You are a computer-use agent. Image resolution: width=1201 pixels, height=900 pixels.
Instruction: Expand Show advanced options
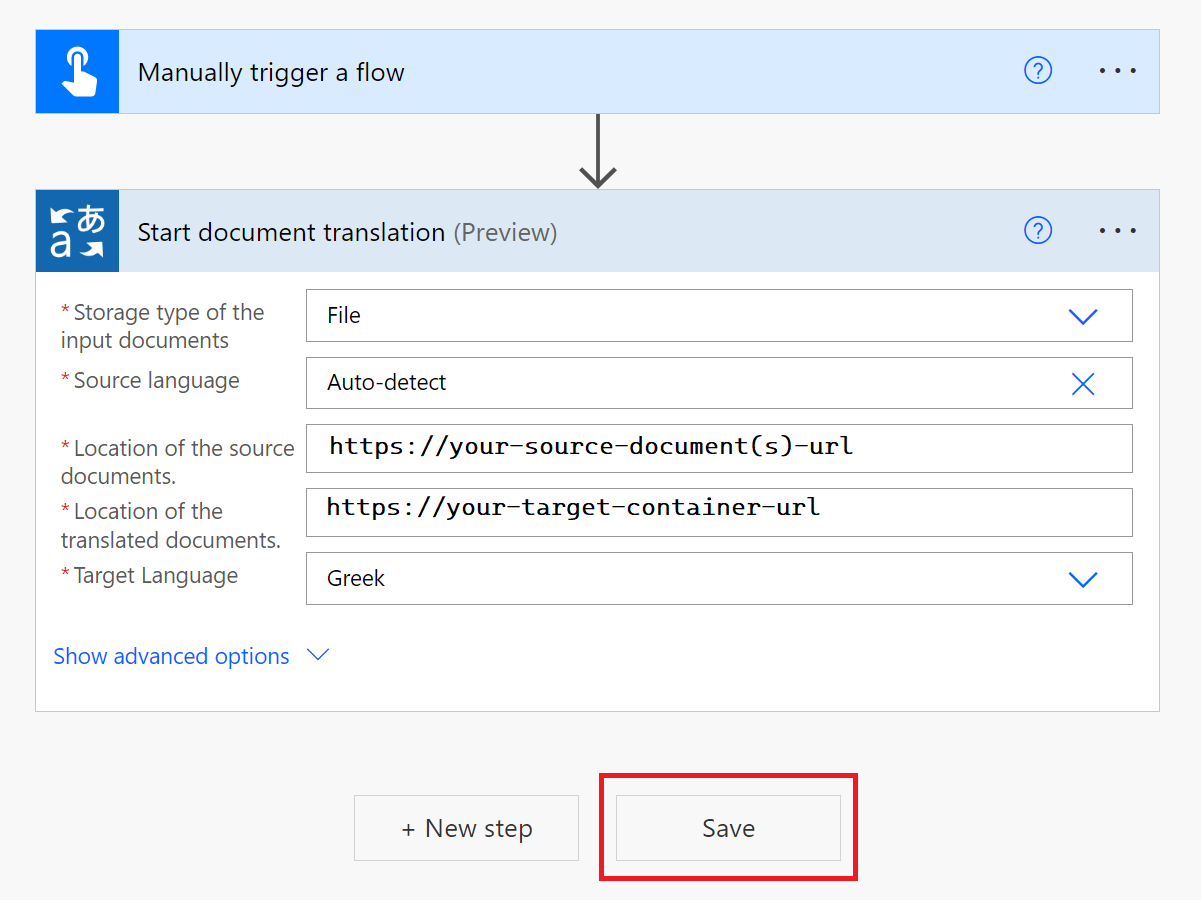pyautogui.click(x=317, y=655)
